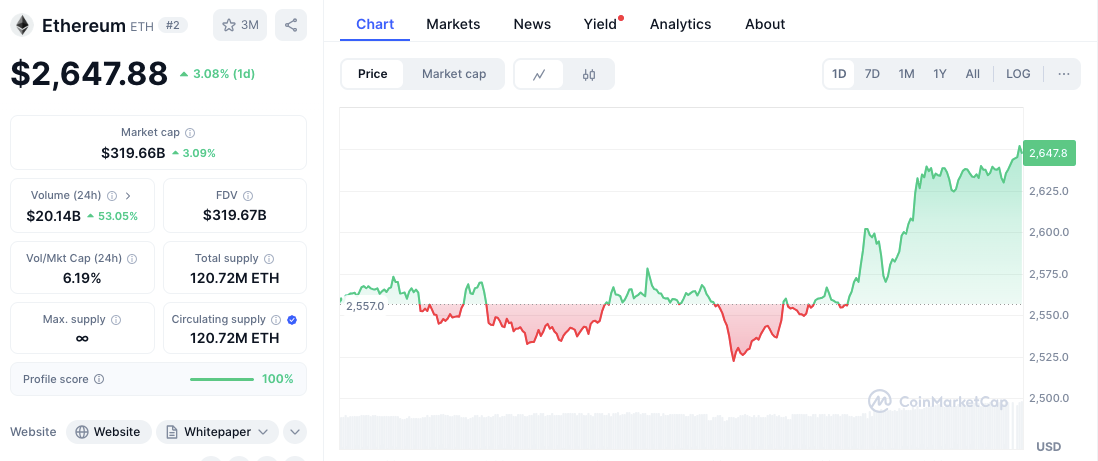
Task: Click the Website link button
Action: coord(109,432)
